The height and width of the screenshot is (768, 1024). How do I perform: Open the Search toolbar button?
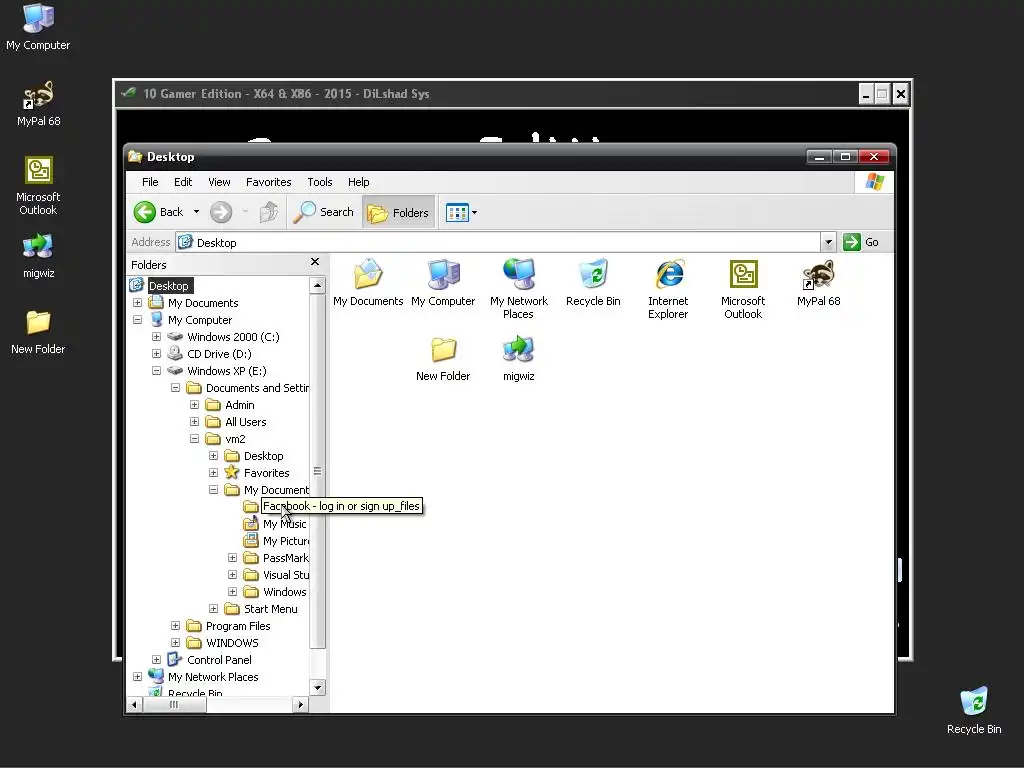point(323,212)
